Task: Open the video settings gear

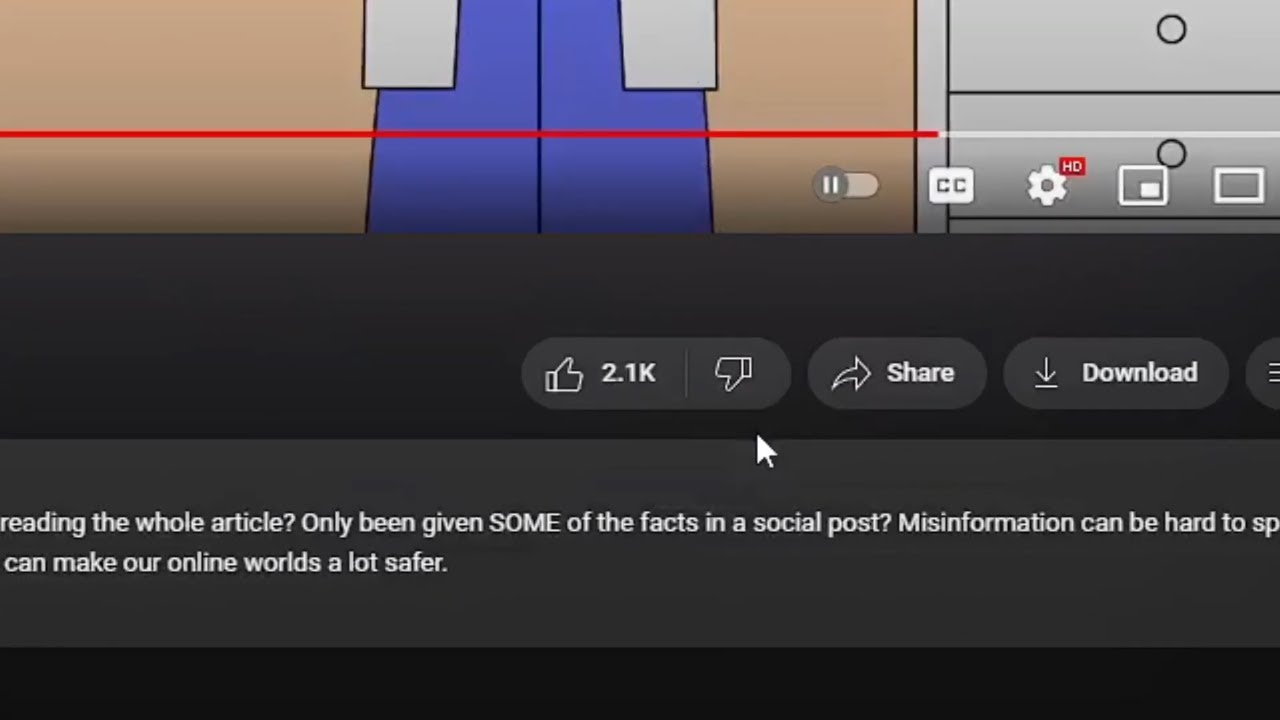Action: pyautogui.click(x=1047, y=186)
